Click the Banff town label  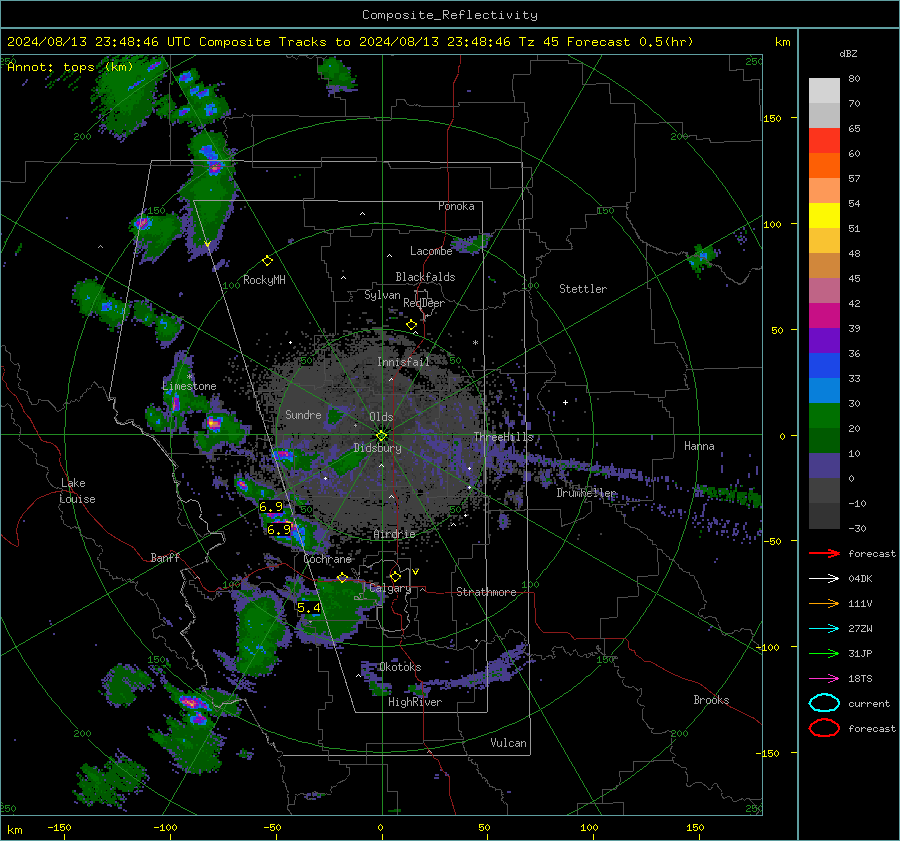click(165, 557)
